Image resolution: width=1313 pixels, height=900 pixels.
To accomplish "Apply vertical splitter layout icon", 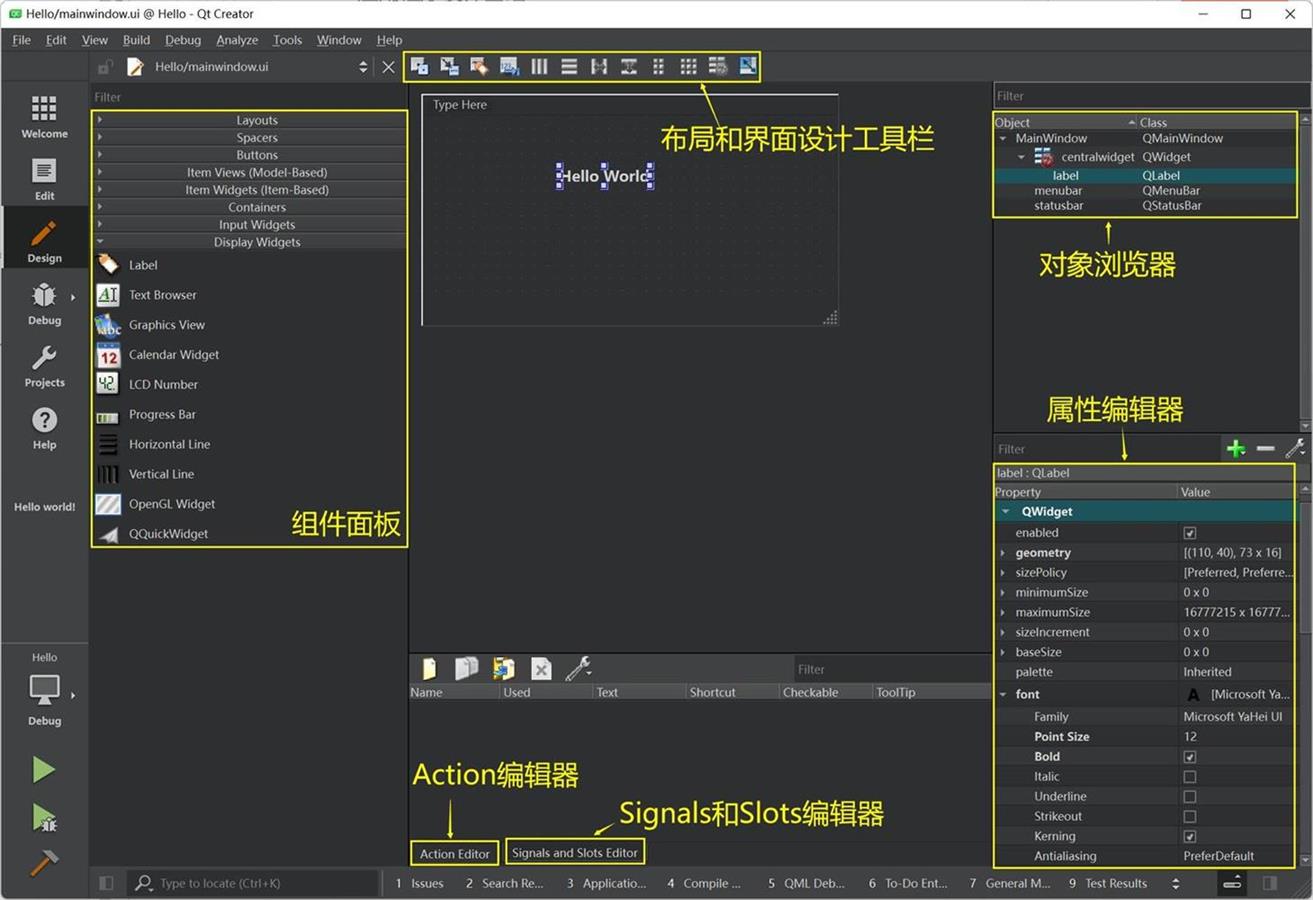I will (x=629, y=66).
